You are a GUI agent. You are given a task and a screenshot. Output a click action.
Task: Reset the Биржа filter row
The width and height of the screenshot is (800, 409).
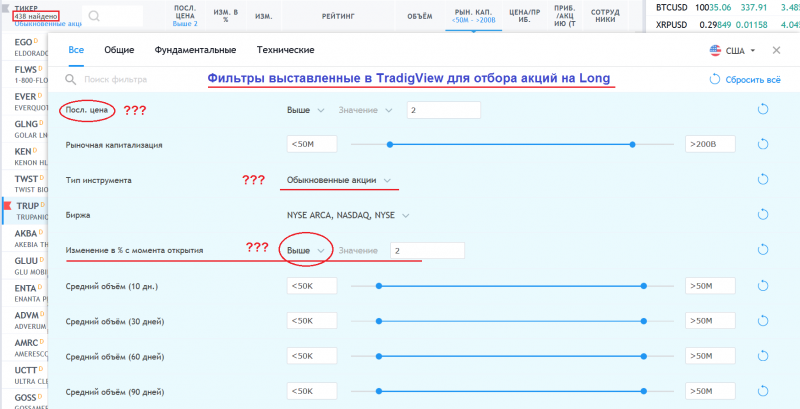coord(763,215)
